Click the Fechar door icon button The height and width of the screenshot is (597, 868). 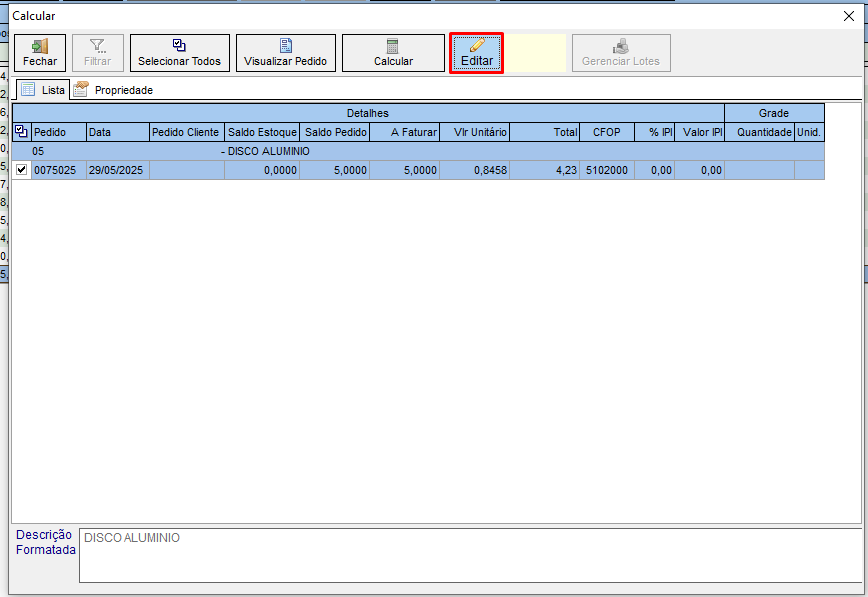[40, 53]
